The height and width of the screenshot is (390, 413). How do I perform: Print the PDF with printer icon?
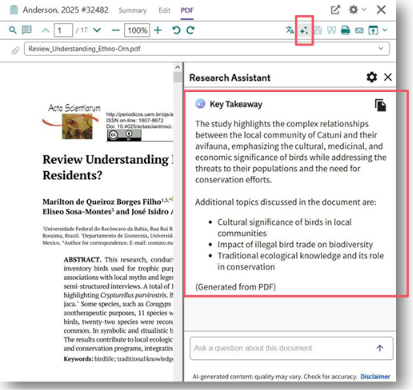(345, 30)
